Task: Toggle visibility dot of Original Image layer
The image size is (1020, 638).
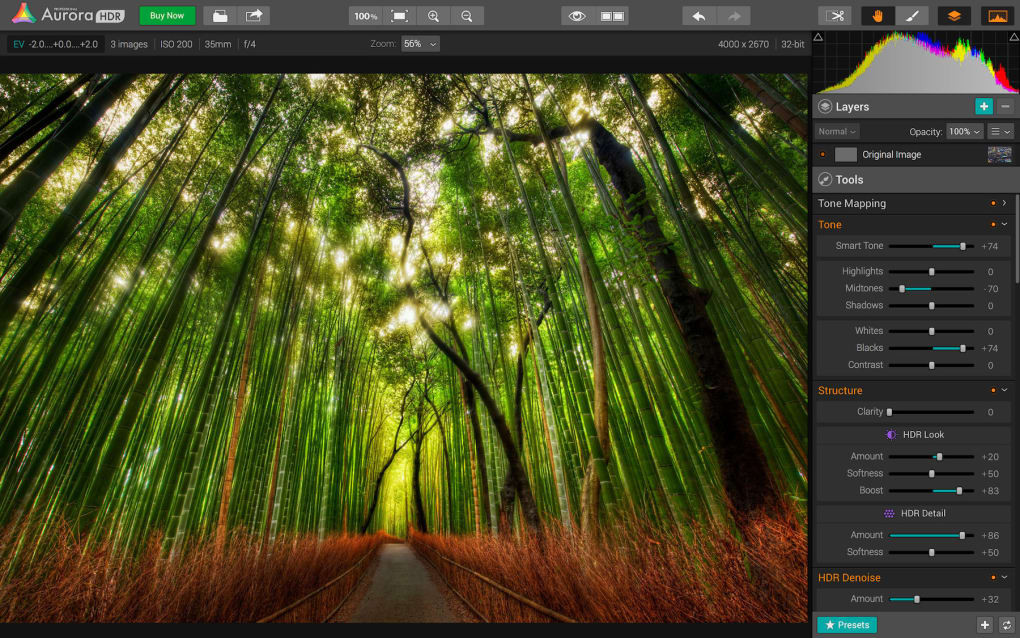Action: 823,155
